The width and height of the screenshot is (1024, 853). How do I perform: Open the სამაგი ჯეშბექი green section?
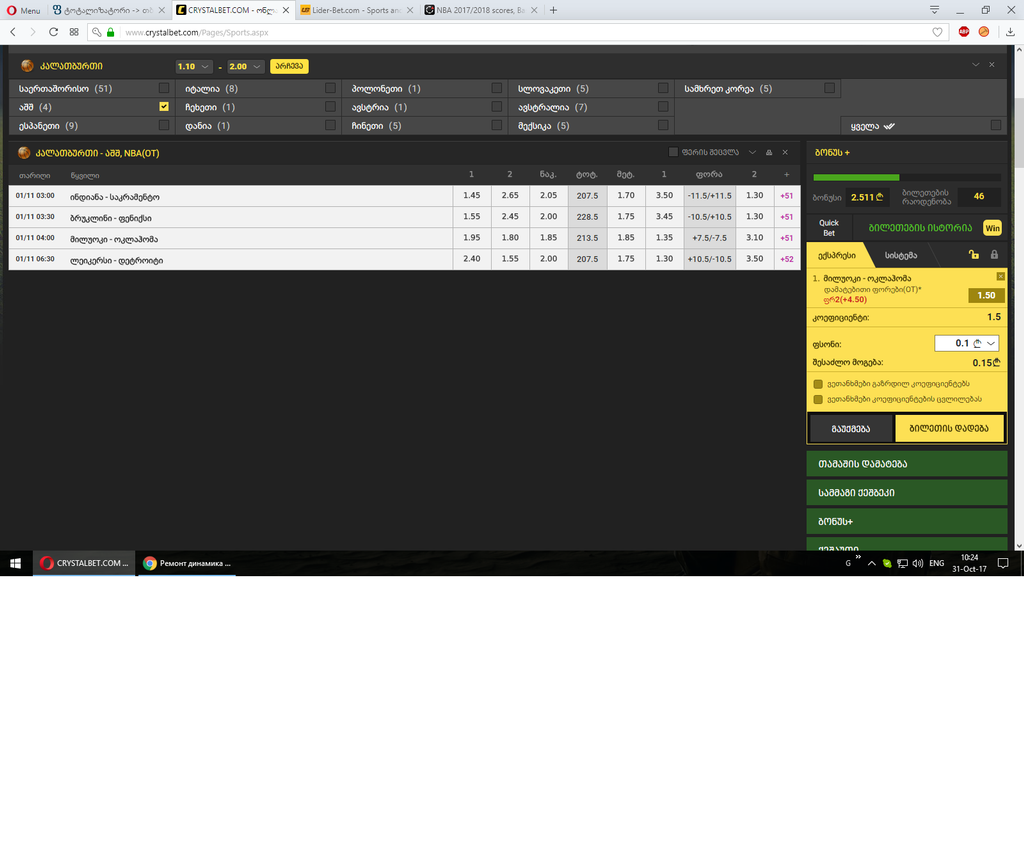click(906, 492)
